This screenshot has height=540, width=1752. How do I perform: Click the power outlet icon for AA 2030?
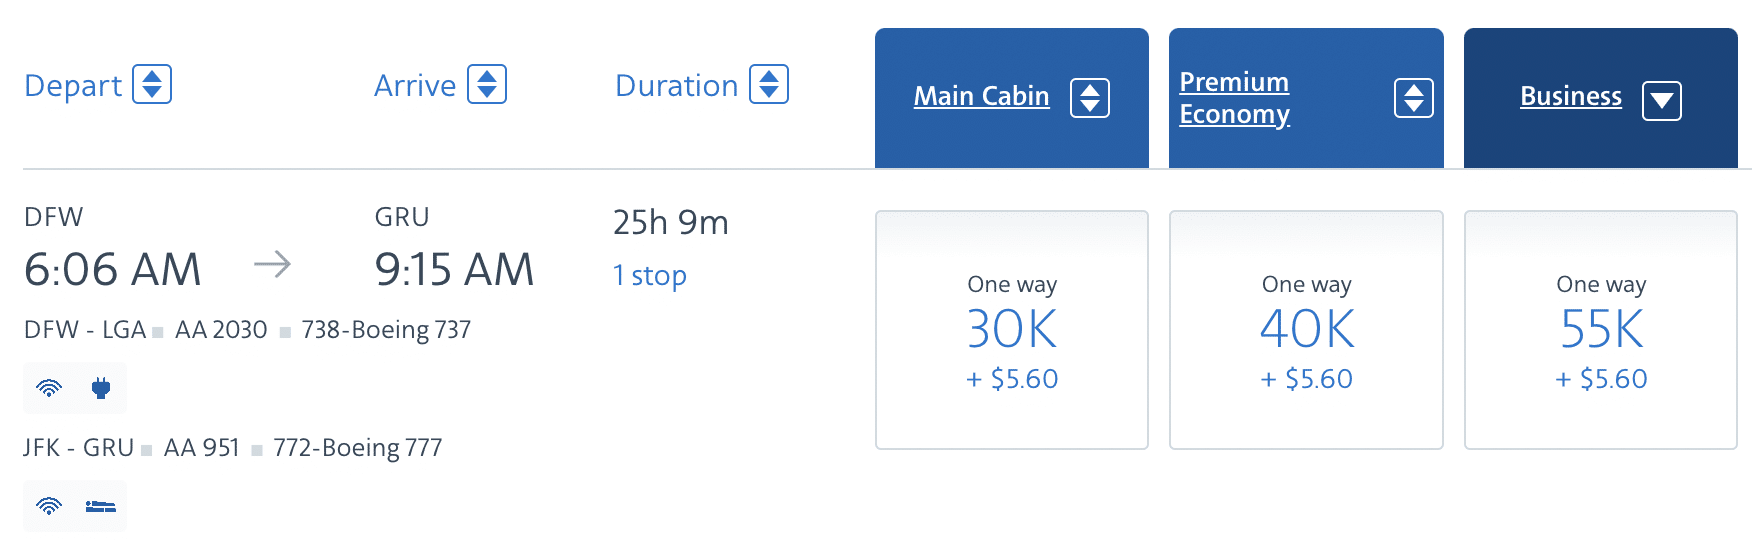[101, 388]
